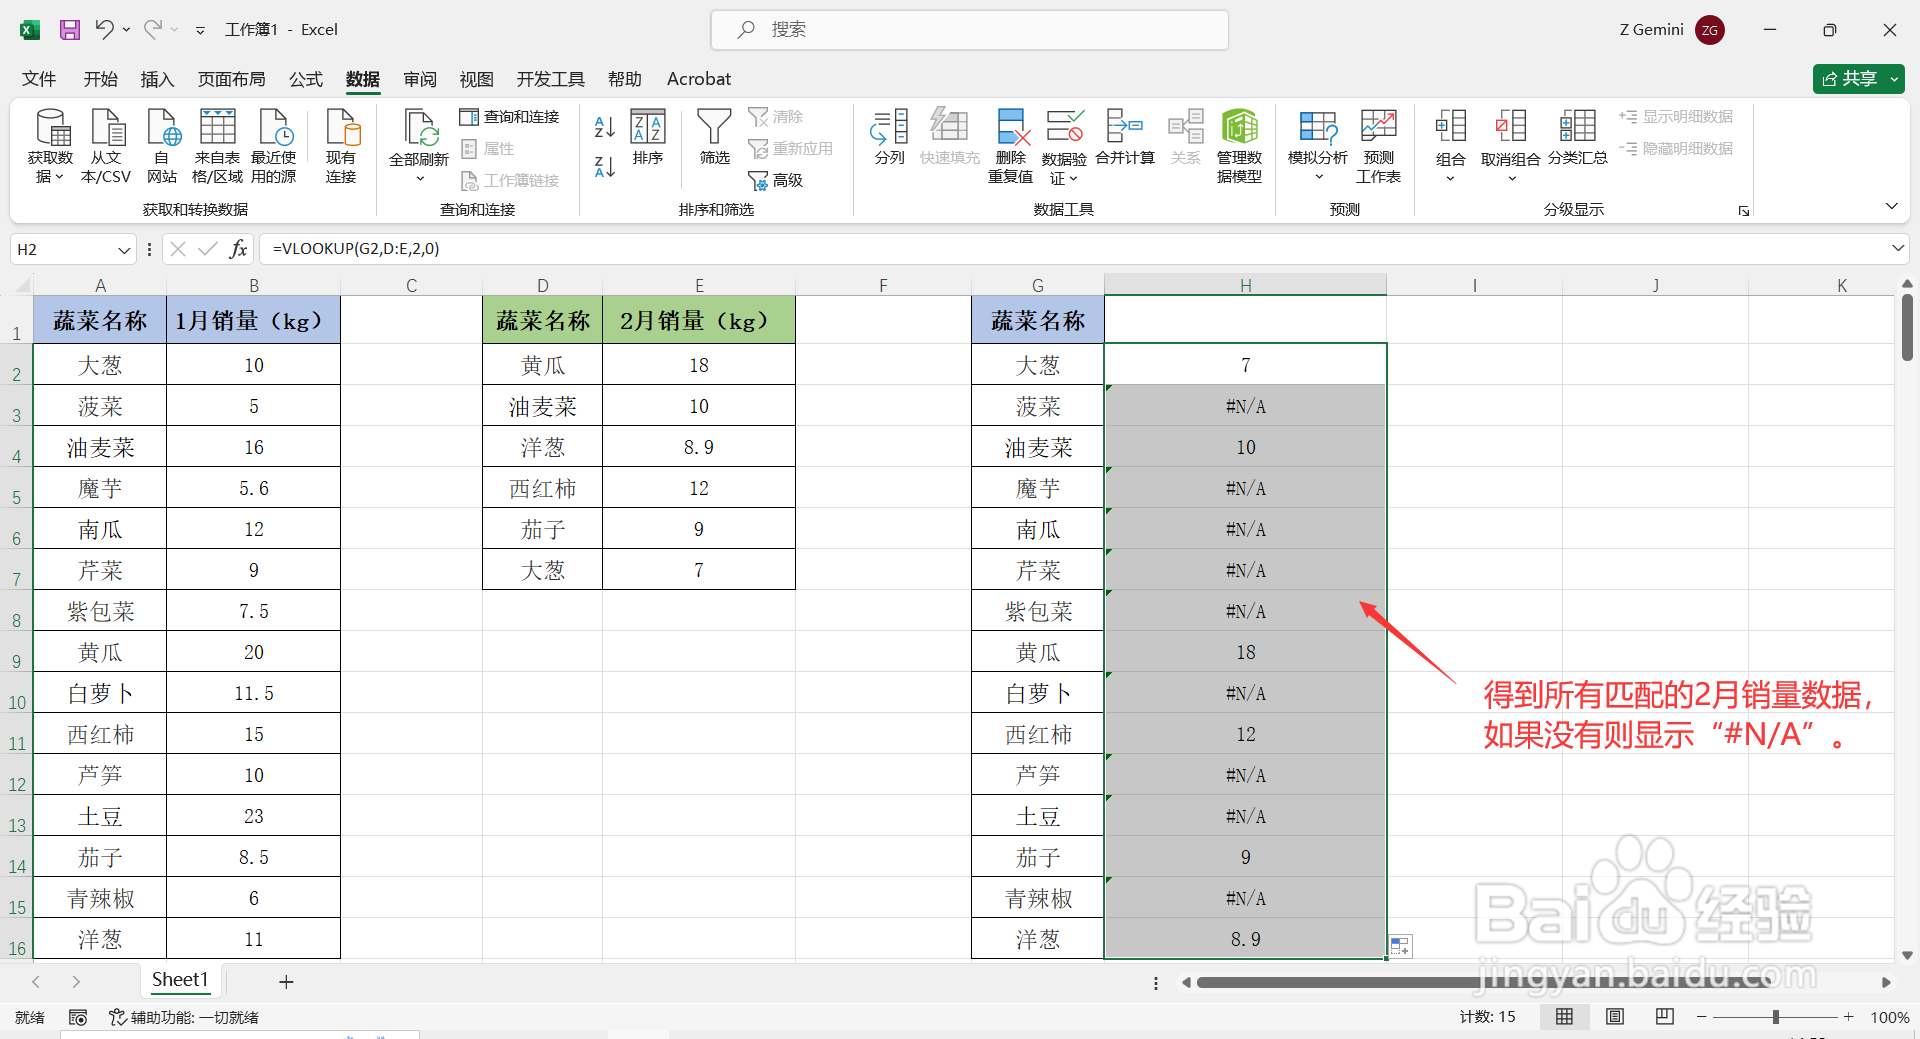The image size is (1920, 1039).
Task: Open the Name Box dropdown arrow
Action: pos(122,249)
